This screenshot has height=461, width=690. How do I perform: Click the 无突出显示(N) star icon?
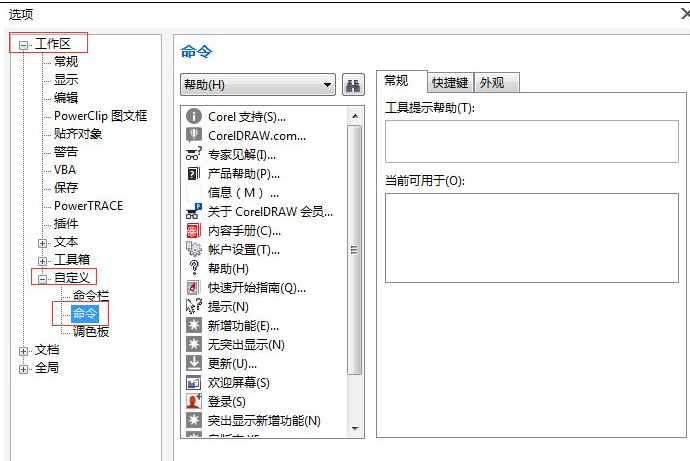click(x=194, y=344)
